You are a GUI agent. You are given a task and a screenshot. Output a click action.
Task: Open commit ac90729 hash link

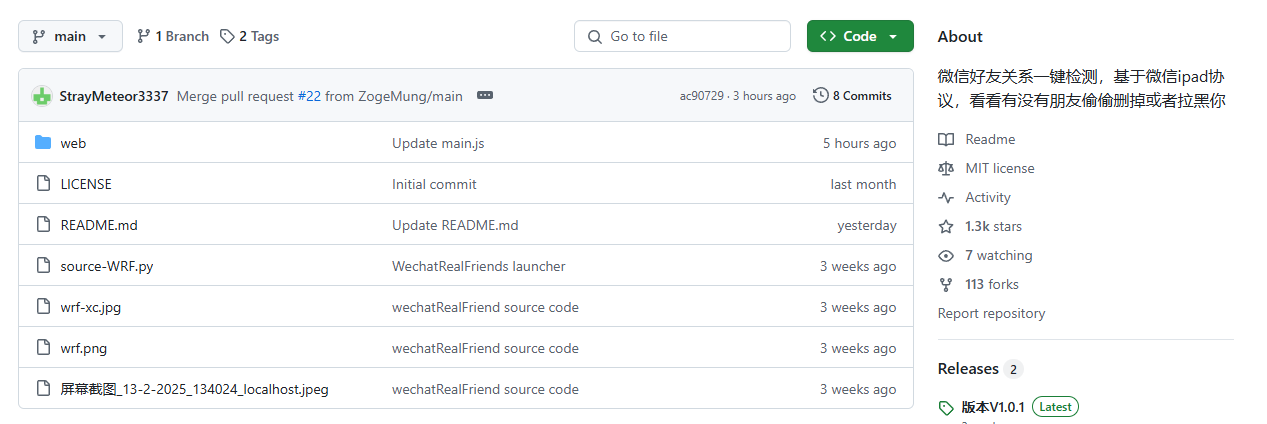pyautogui.click(x=701, y=96)
